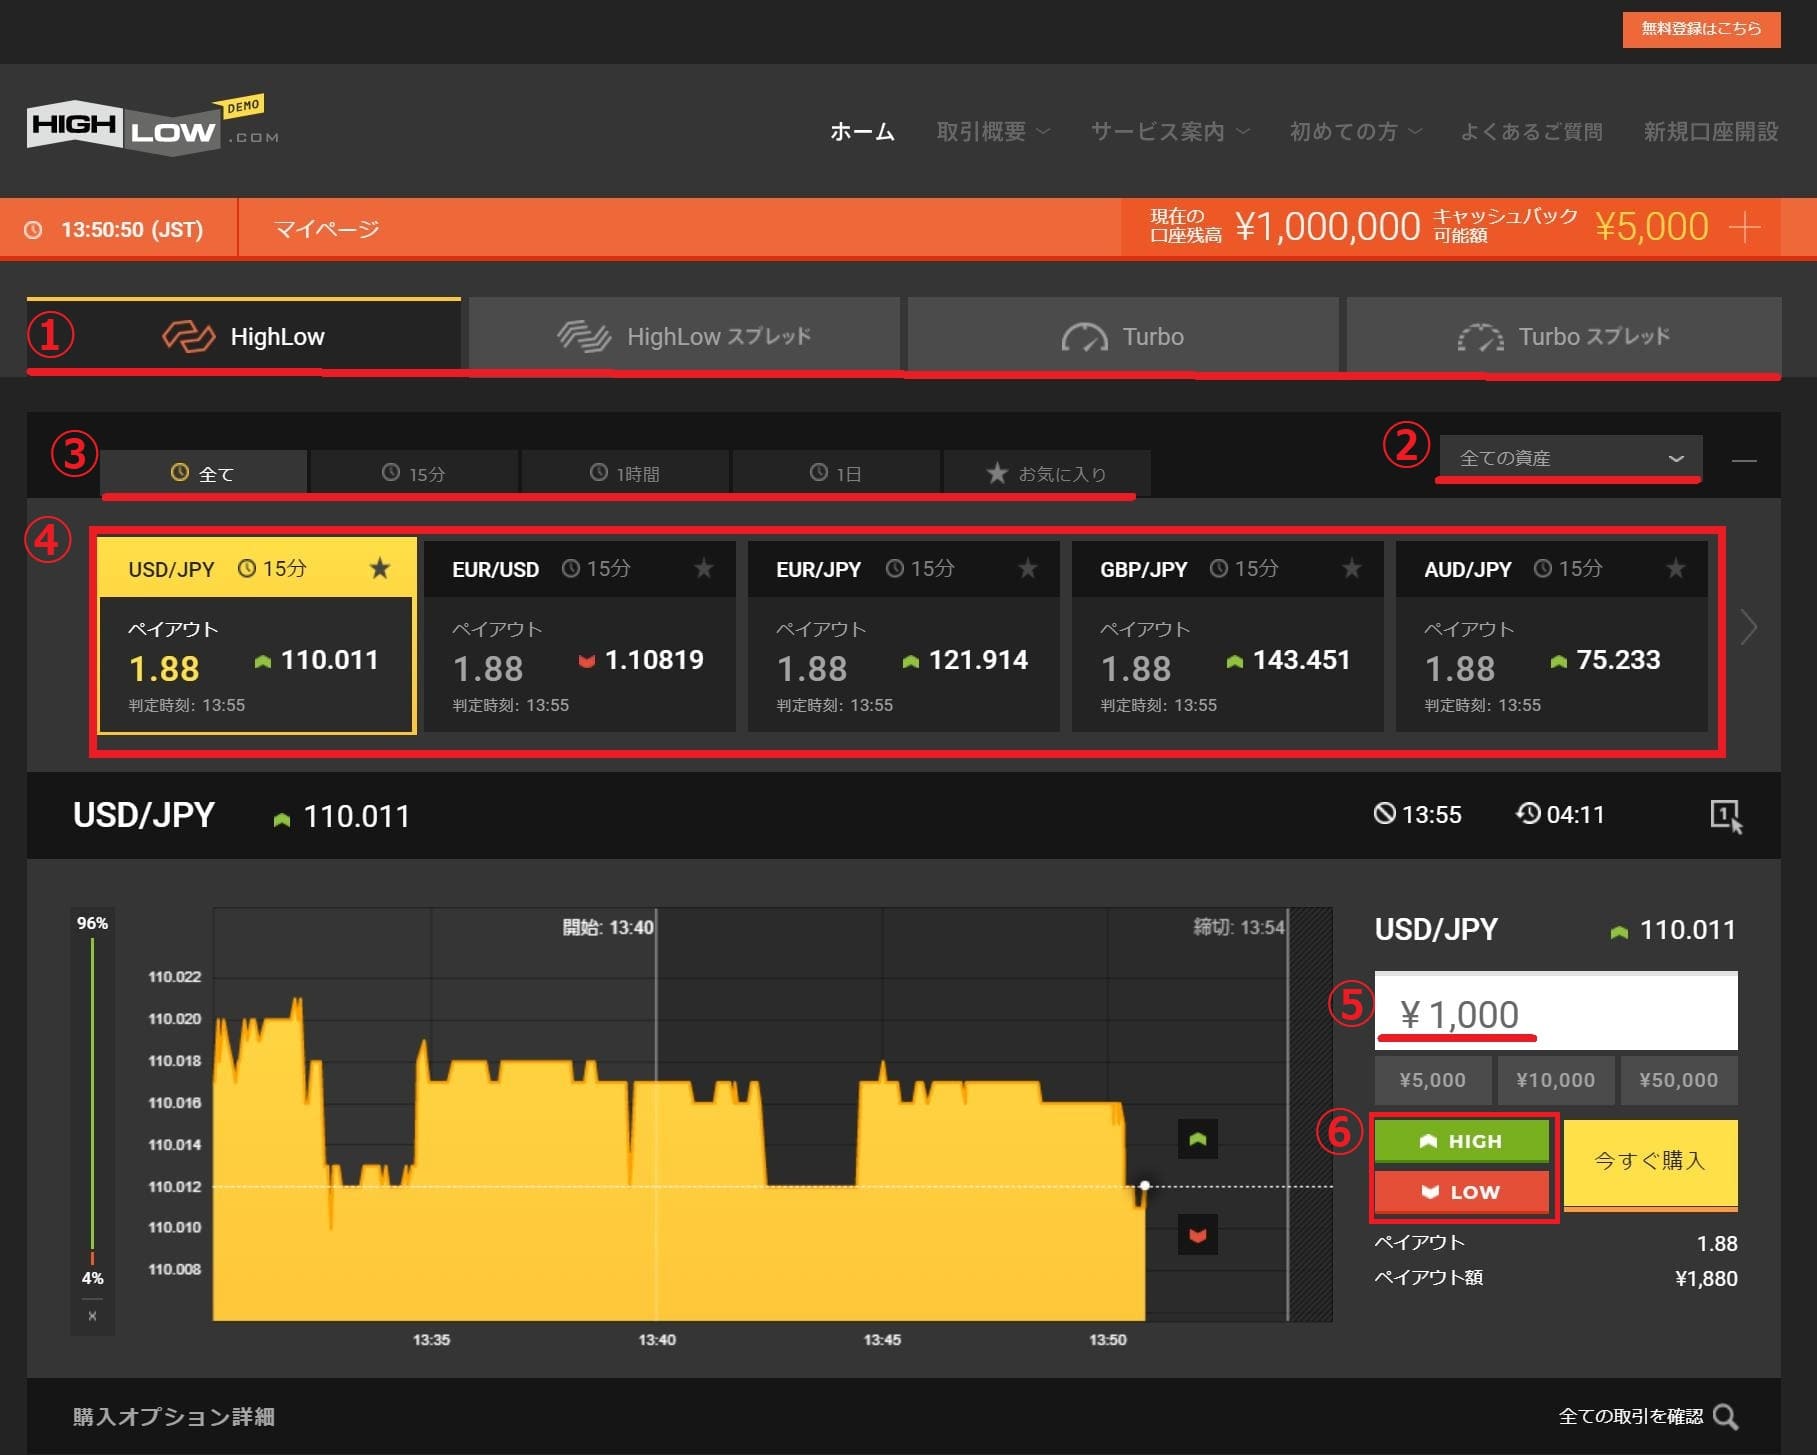Image resolution: width=1817 pixels, height=1455 pixels.
Task: Expand the 取引概要 menu
Action: (x=993, y=132)
